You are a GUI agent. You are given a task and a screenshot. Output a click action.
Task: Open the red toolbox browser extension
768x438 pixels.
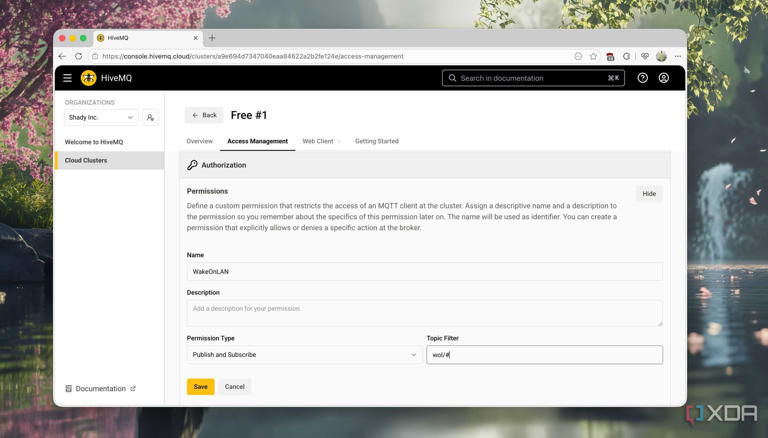(x=610, y=56)
